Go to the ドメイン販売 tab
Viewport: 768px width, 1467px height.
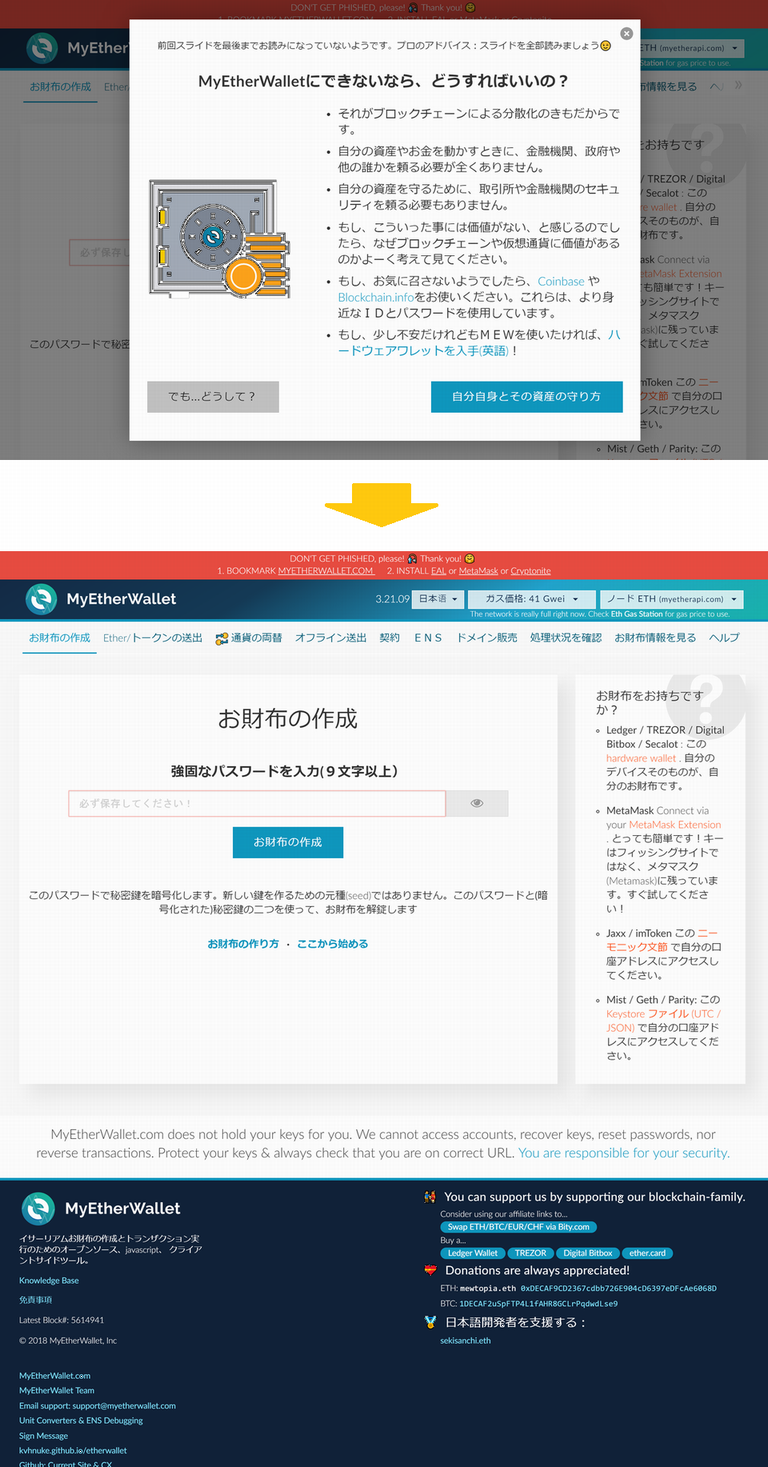[487, 638]
